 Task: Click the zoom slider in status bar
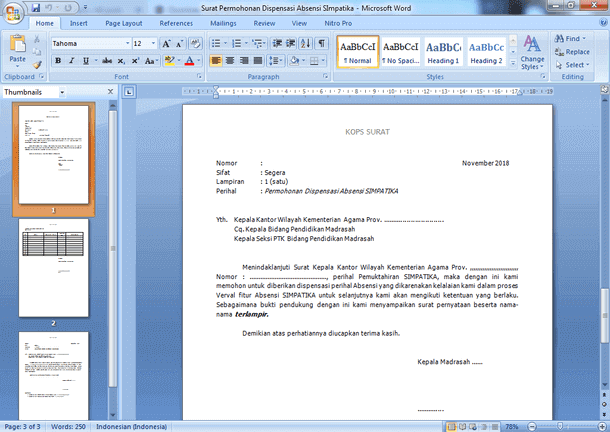pyautogui.click(x=562, y=426)
